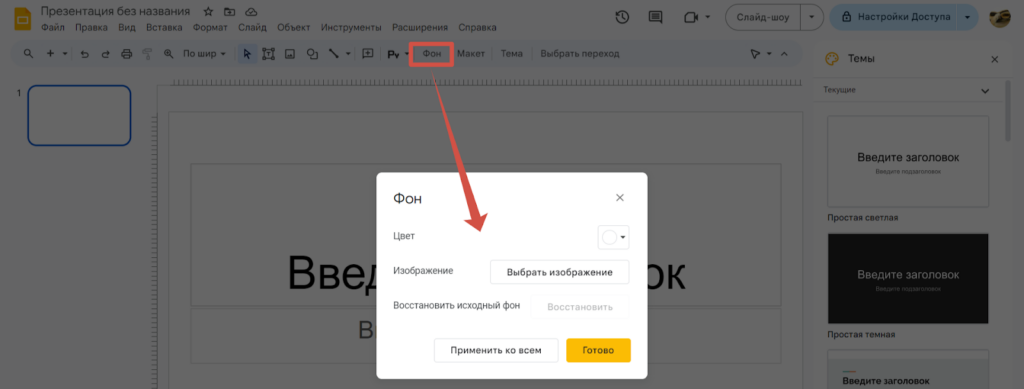Collapse toolbar with up chevron

[x=784, y=54]
